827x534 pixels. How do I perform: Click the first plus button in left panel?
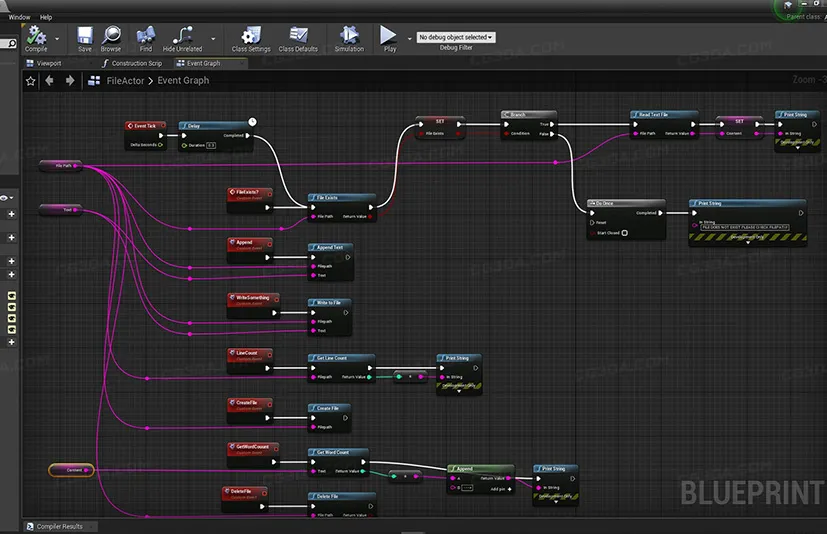point(12,214)
